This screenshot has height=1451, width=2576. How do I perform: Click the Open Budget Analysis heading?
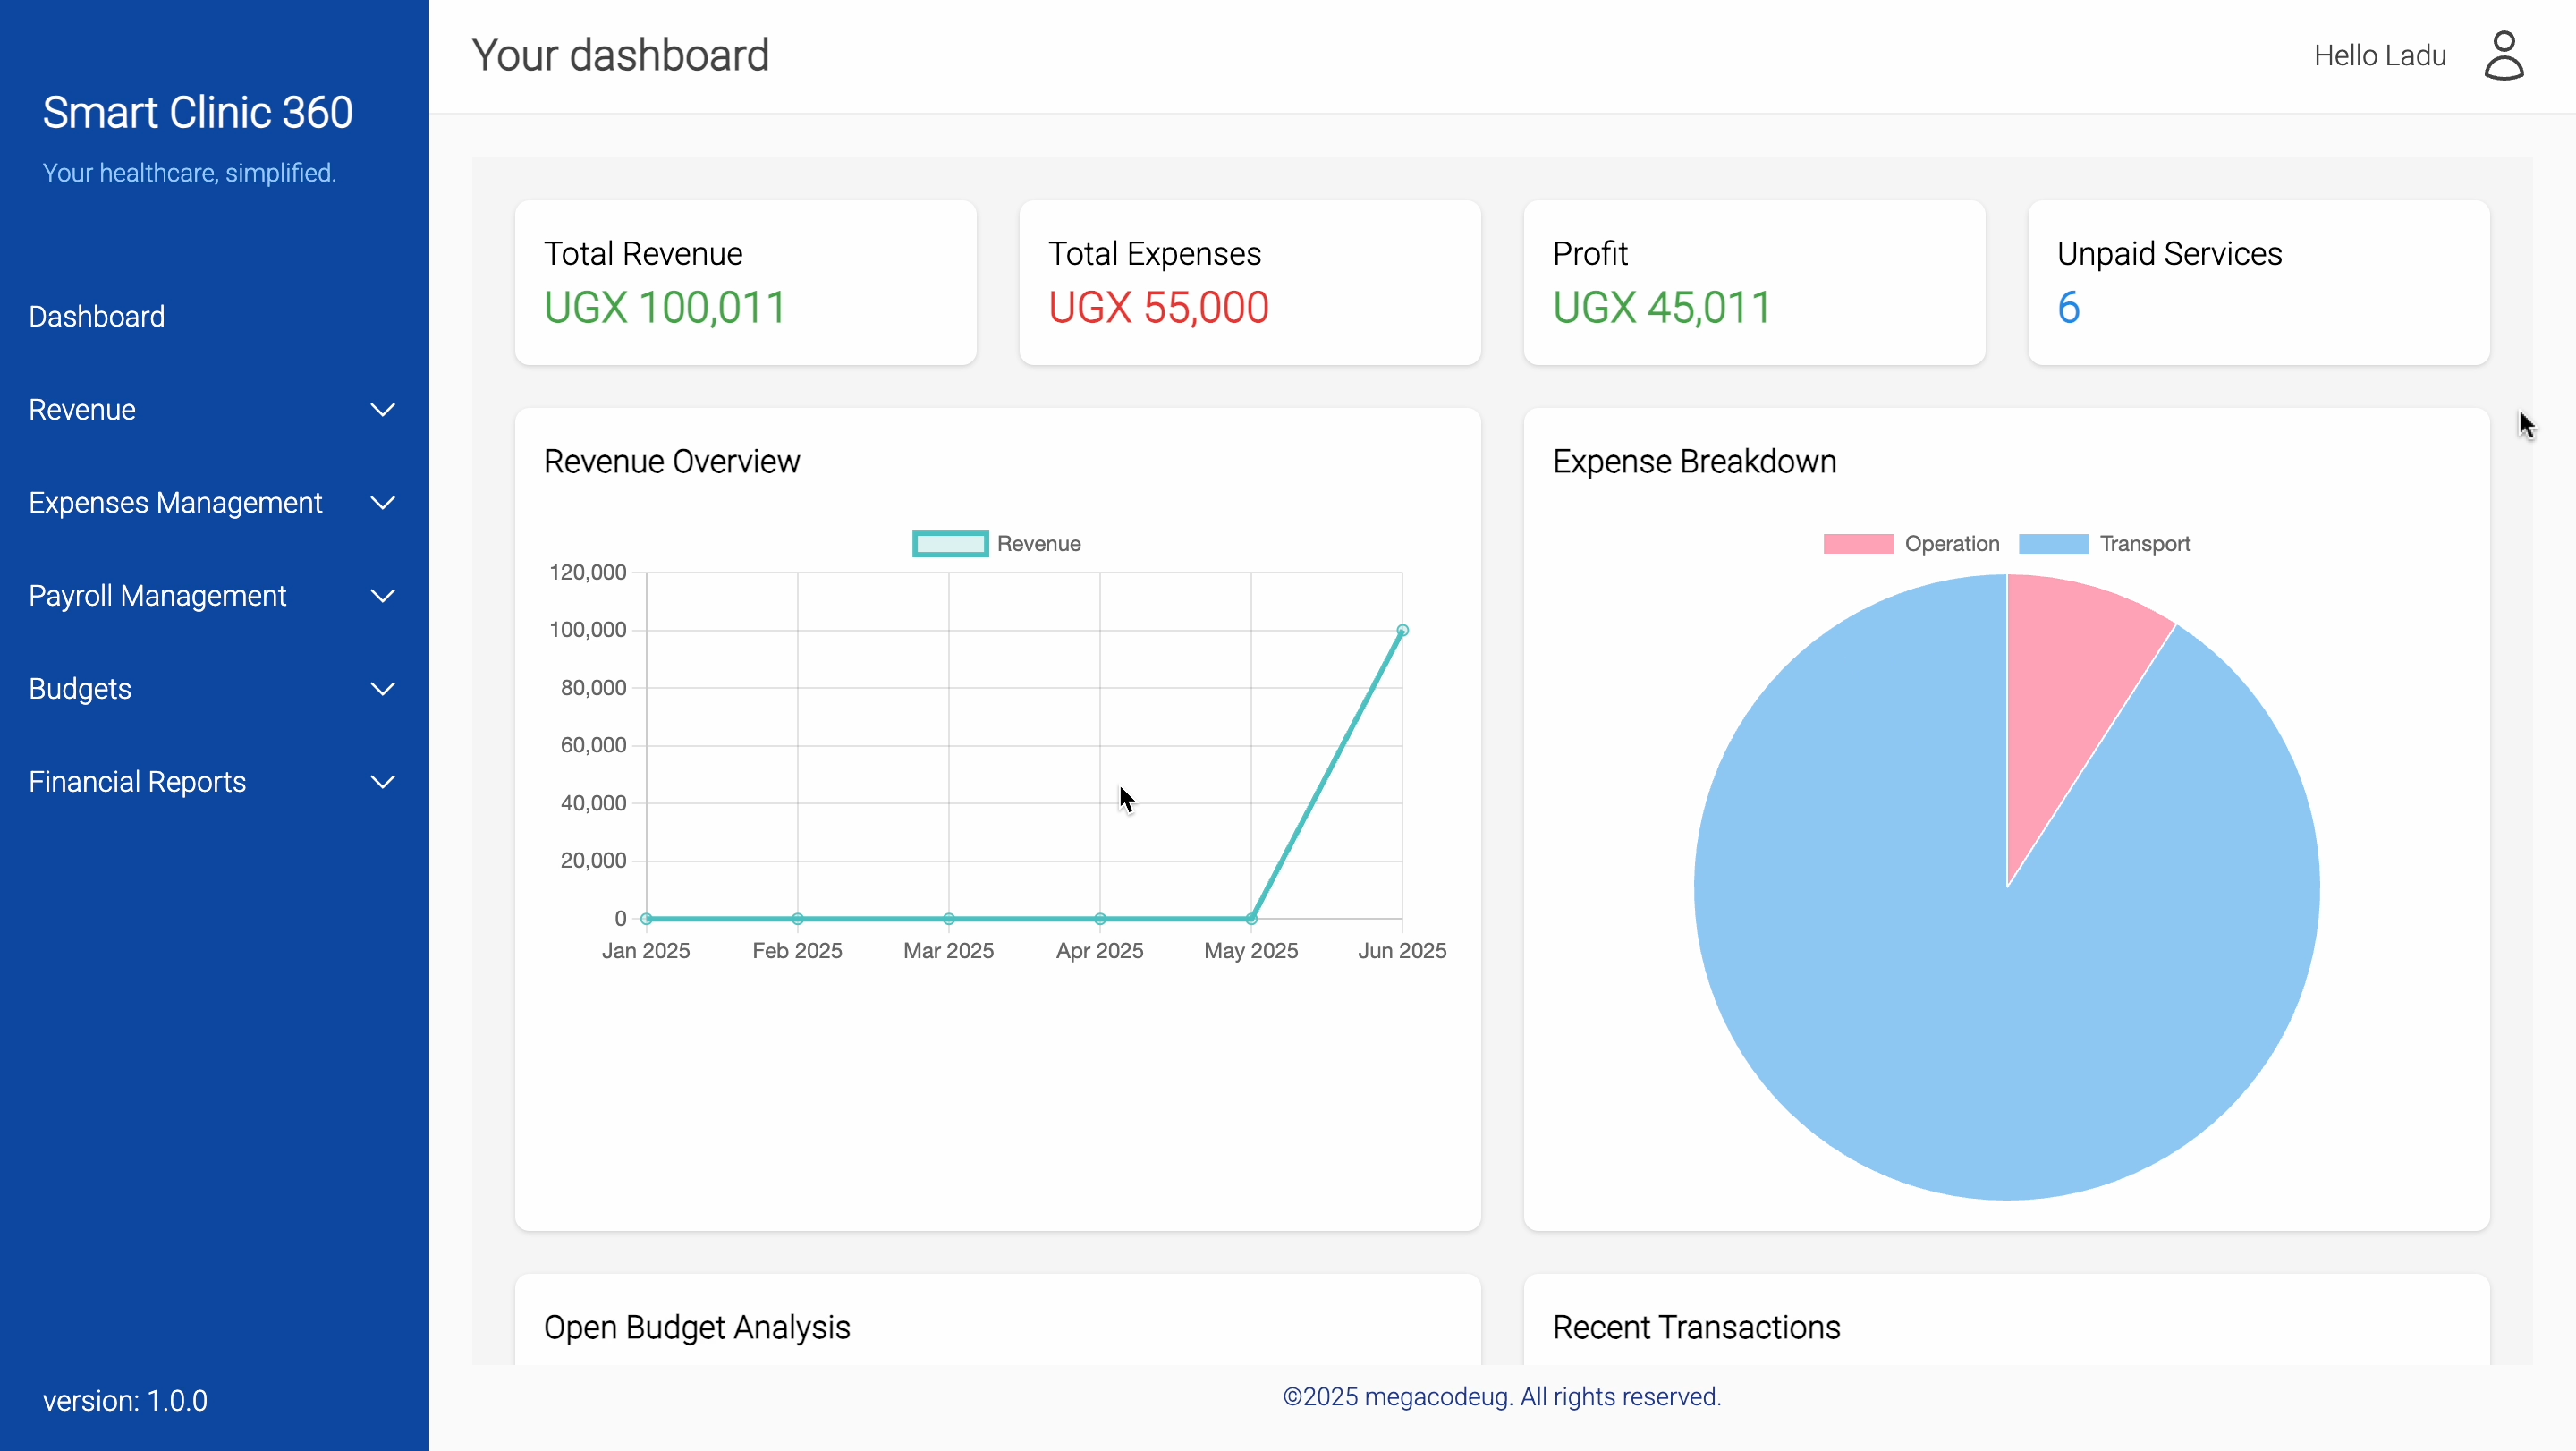click(x=697, y=1328)
